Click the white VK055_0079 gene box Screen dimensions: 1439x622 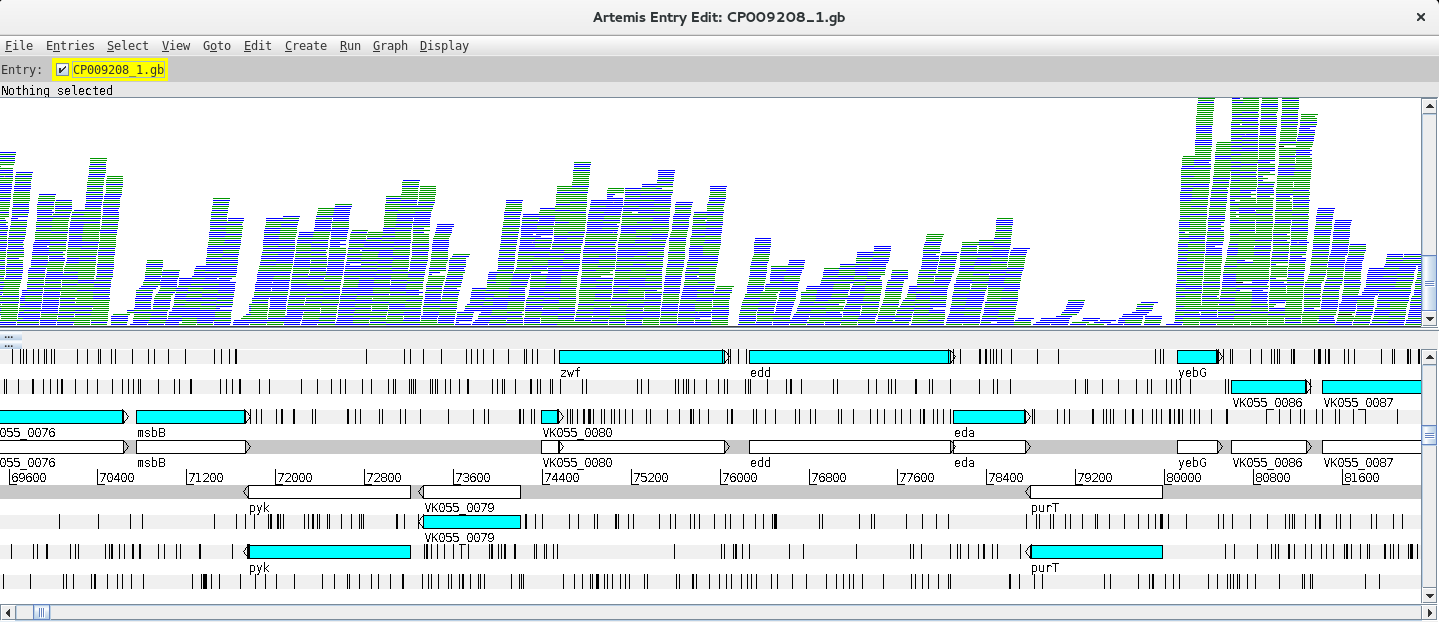click(x=471, y=492)
